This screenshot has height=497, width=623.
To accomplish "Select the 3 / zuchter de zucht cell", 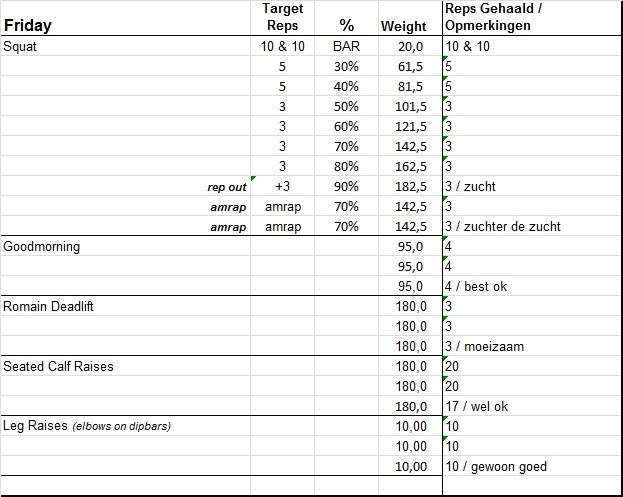I will pyautogui.click(x=503, y=227).
